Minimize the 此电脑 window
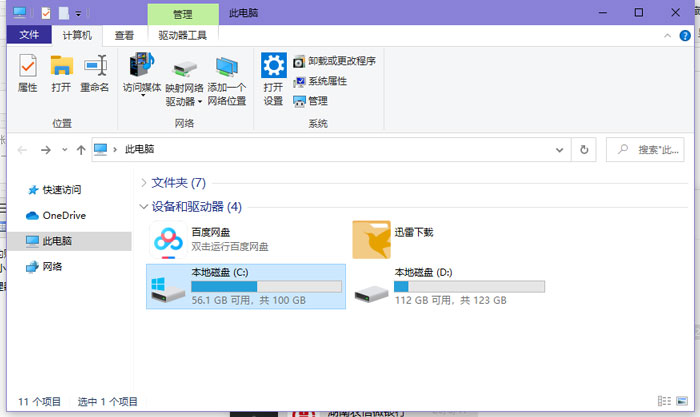700x417 pixels. click(x=603, y=13)
